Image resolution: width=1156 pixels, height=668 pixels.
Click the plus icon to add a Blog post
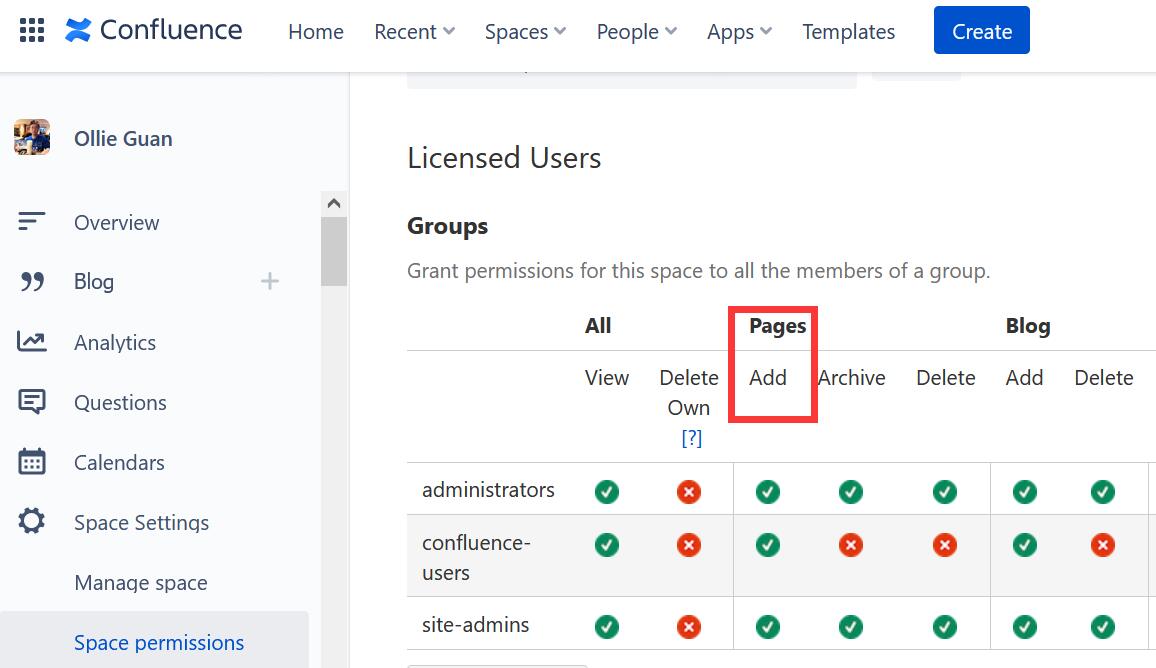click(269, 281)
